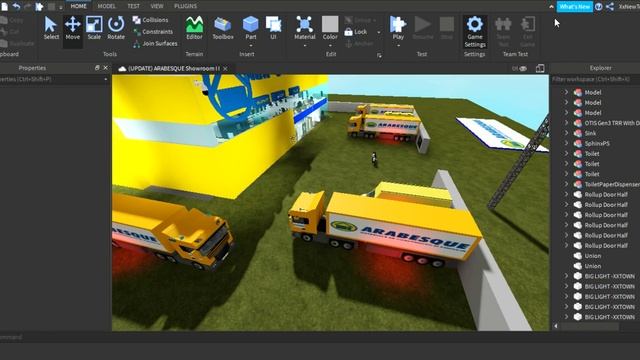Switch to the TEST ribbon tab
Image resolution: width=640 pixels, height=360 pixels.
(x=133, y=6)
